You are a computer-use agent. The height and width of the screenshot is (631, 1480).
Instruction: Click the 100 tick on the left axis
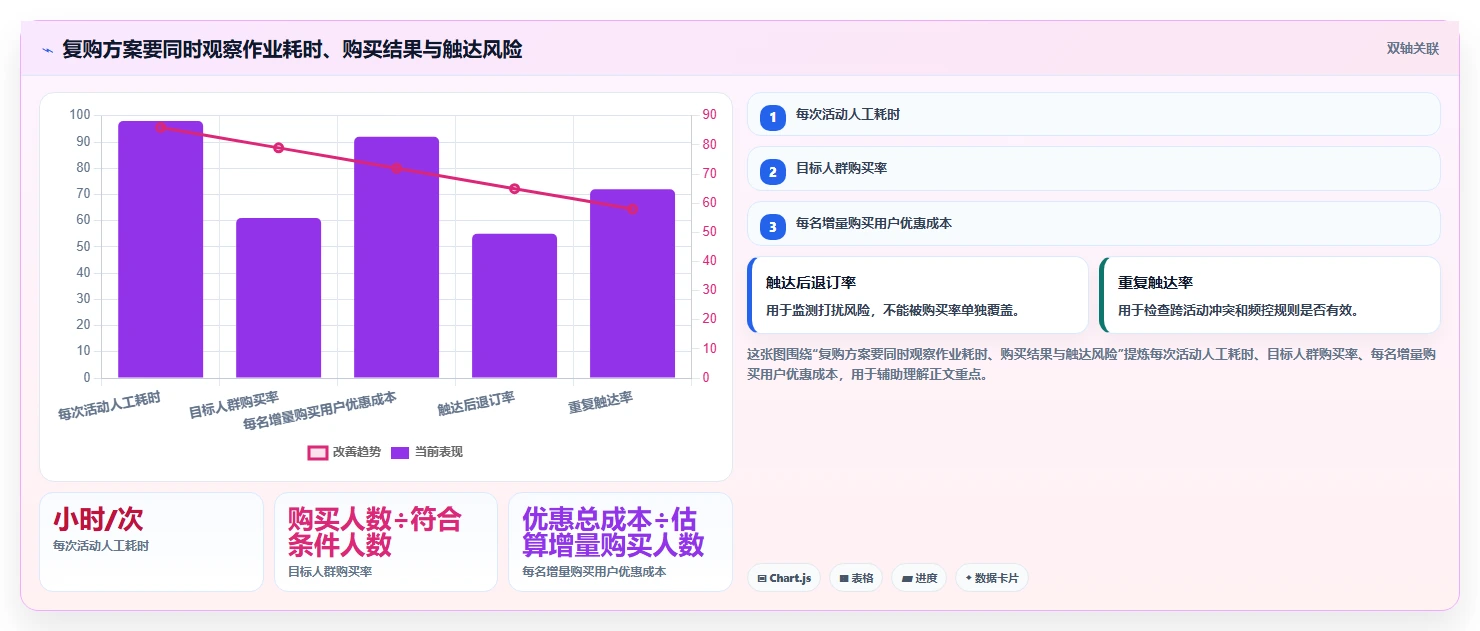80,115
